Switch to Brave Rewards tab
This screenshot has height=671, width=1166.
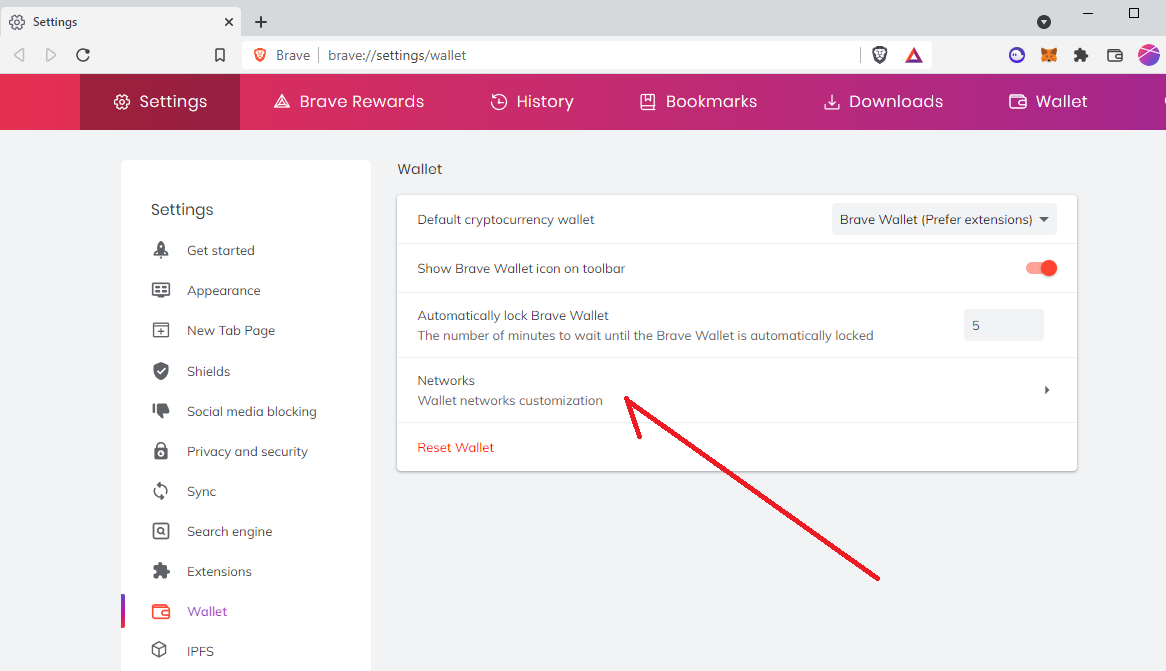[349, 102]
